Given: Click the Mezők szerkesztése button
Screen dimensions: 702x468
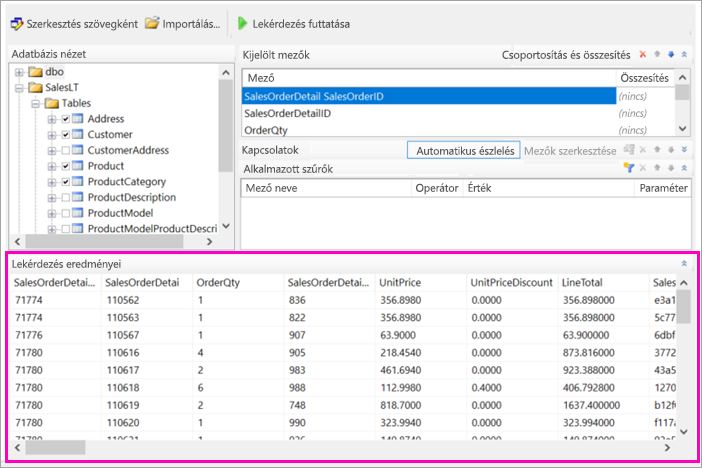Looking at the screenshot, I should [x=570, y=151].
